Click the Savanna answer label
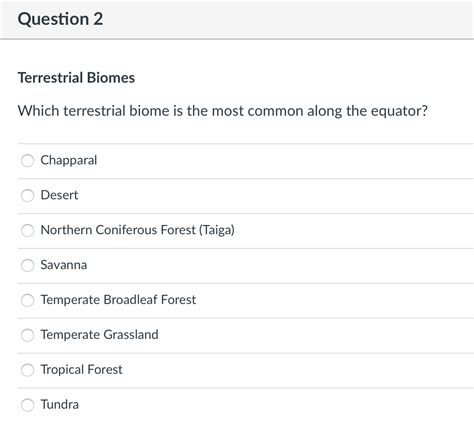474x428 pixels. pos(64,265)
